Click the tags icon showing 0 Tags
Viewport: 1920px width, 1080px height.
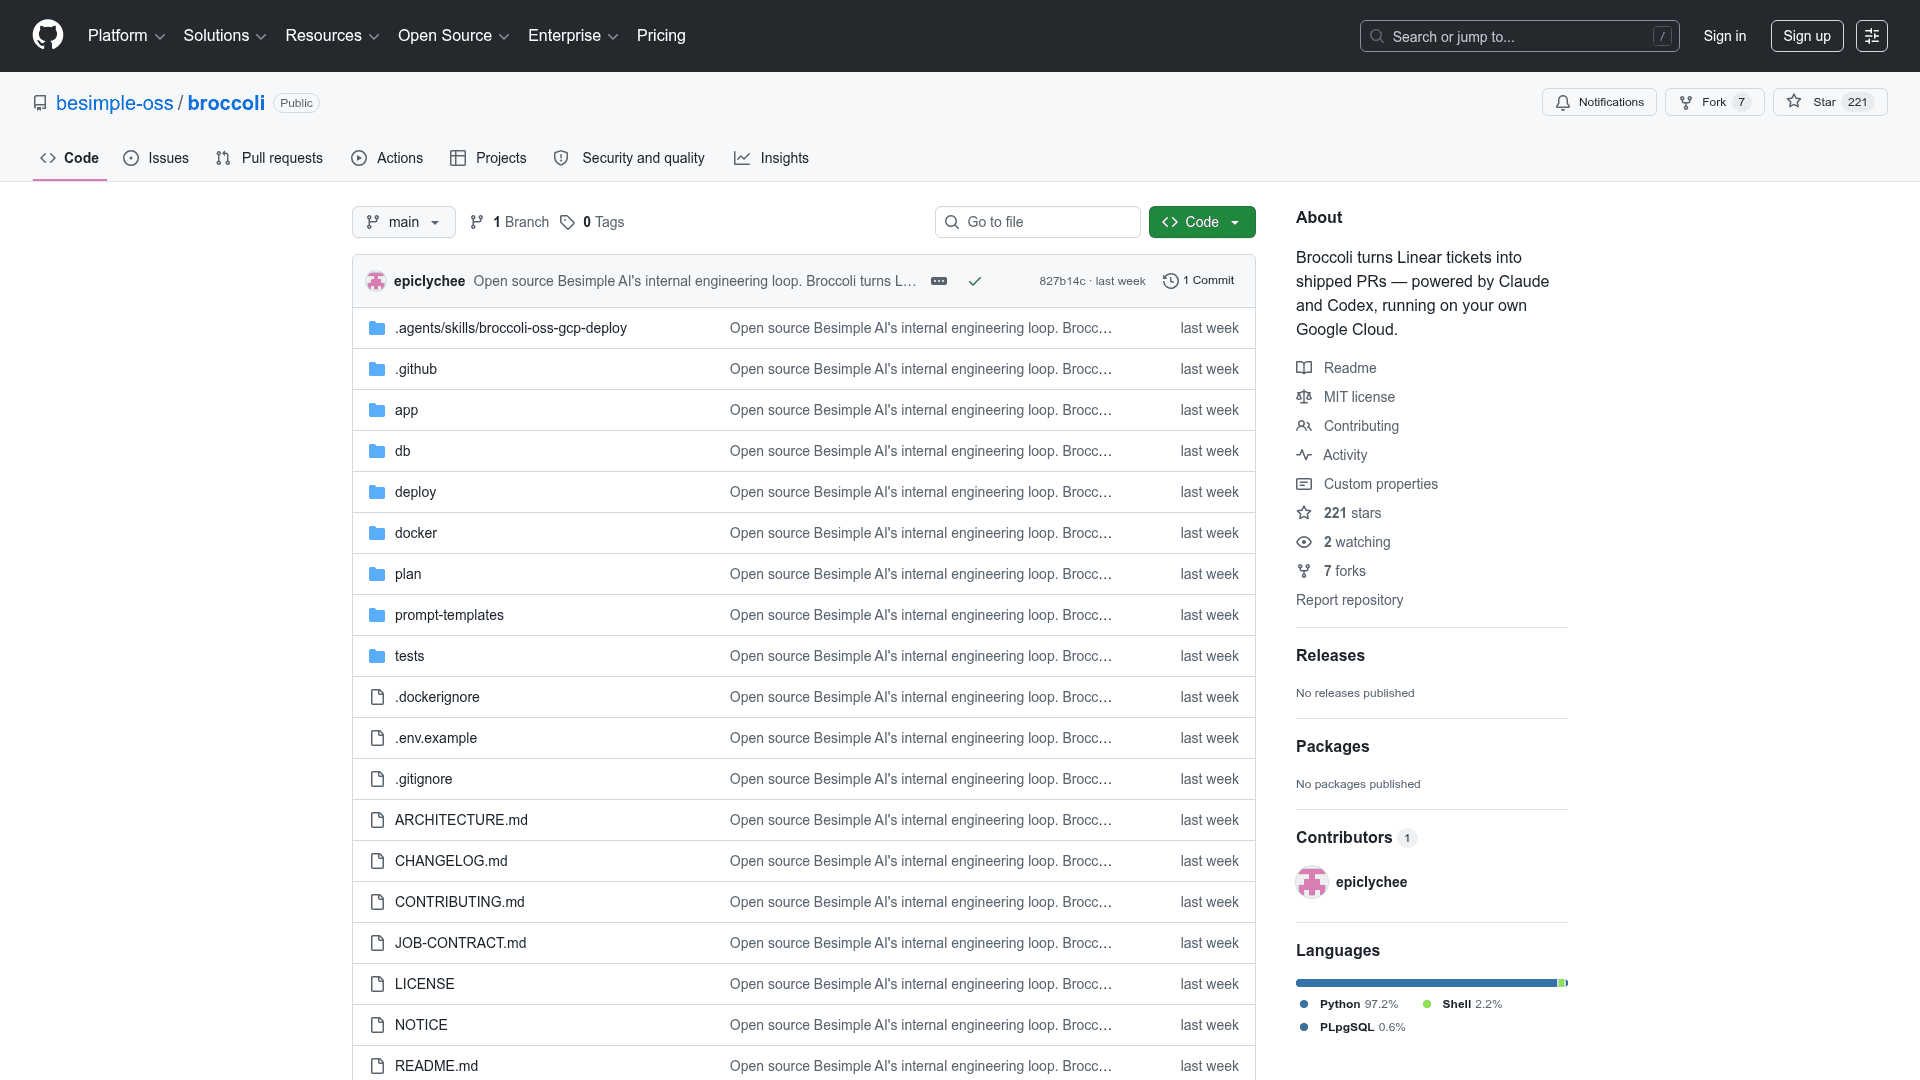point(568,222)
